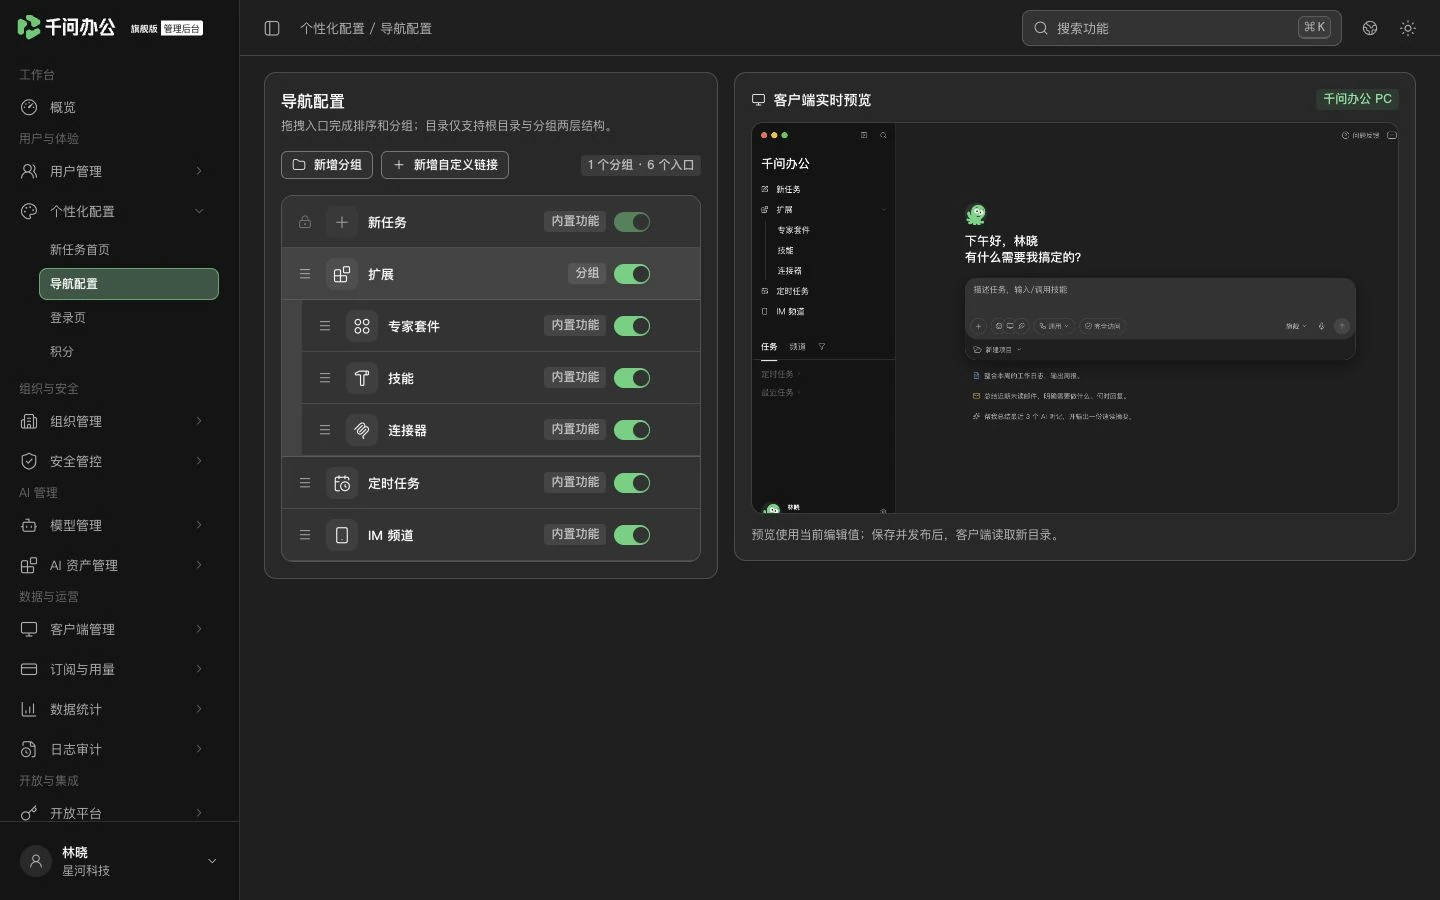The image size is (1440, 900).
Task: Open the 概览 page
Action: point(120,107)
